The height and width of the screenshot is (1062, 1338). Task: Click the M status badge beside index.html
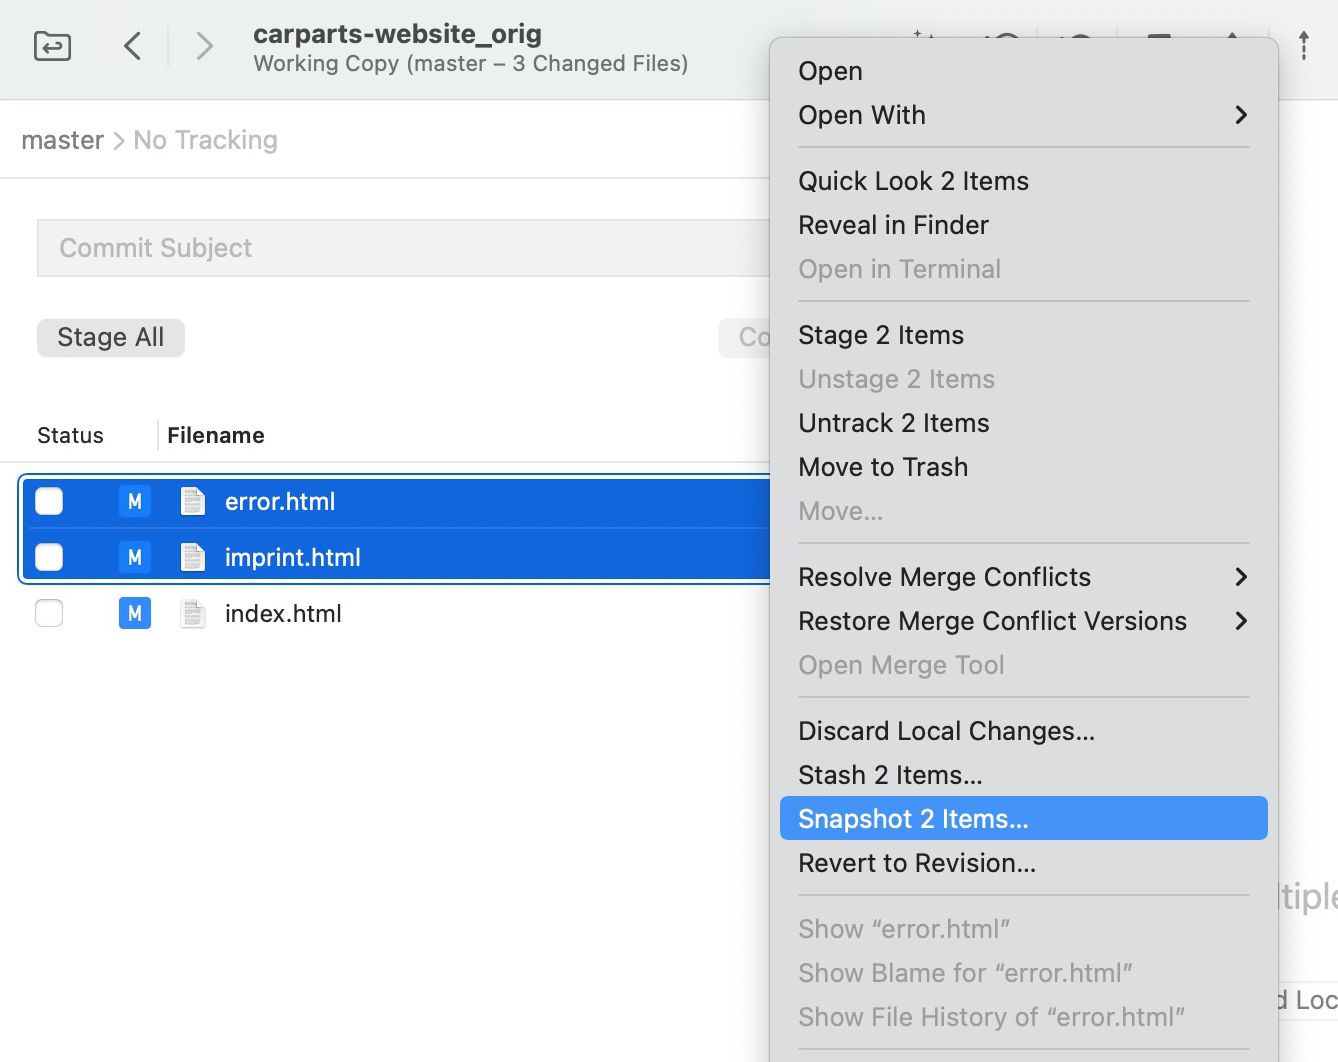(x=135, y=613)
